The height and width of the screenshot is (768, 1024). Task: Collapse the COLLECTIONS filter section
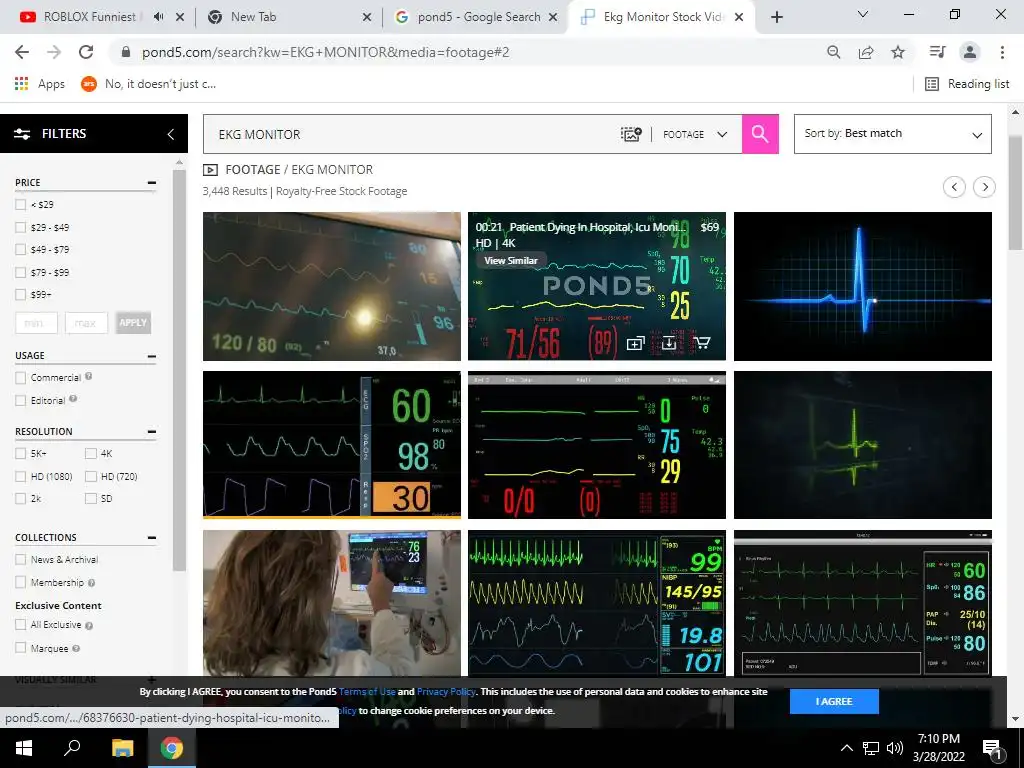tap(152, 537)
